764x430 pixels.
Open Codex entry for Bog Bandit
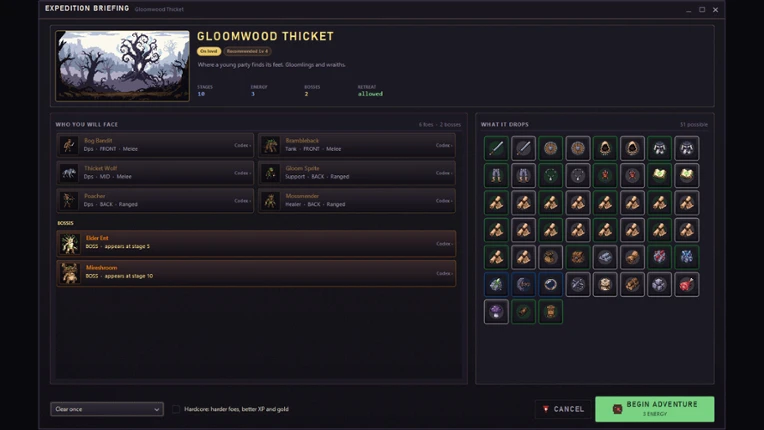coord(242,145)
